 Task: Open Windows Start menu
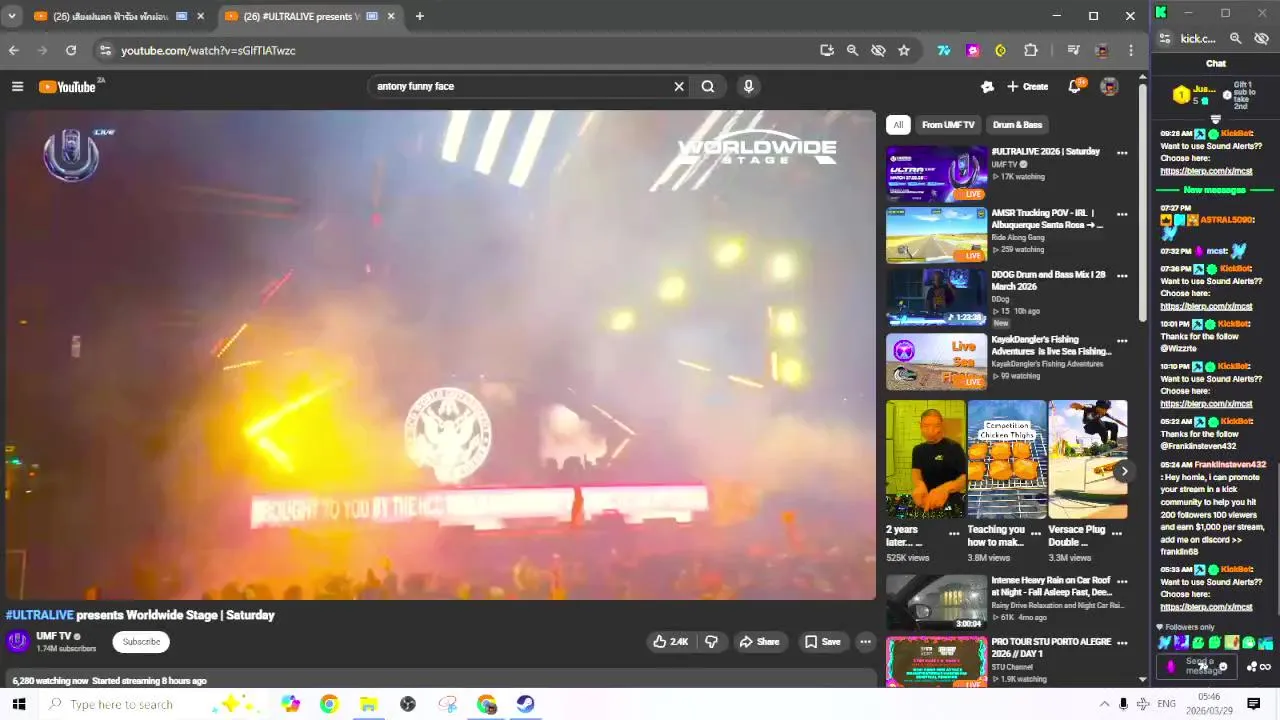pos(18,704)
